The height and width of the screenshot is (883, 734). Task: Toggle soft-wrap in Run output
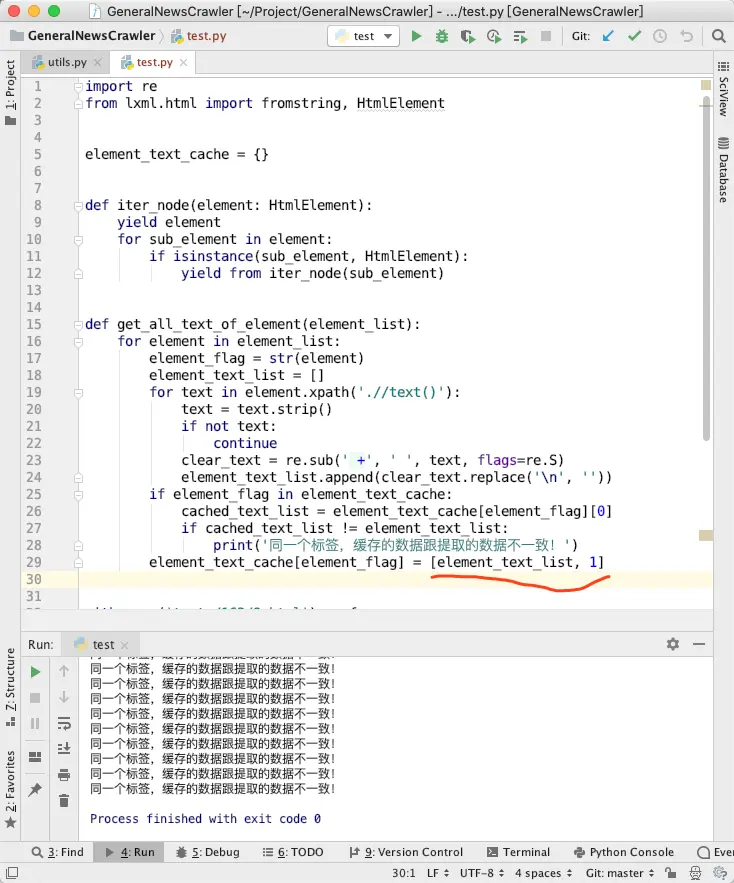coord(64,723)
